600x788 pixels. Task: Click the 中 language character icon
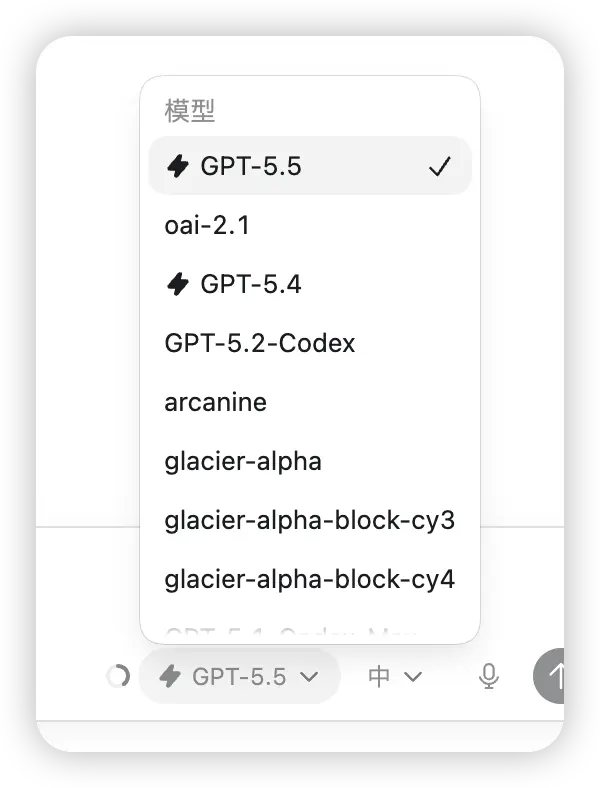click(x=379, y=676)
